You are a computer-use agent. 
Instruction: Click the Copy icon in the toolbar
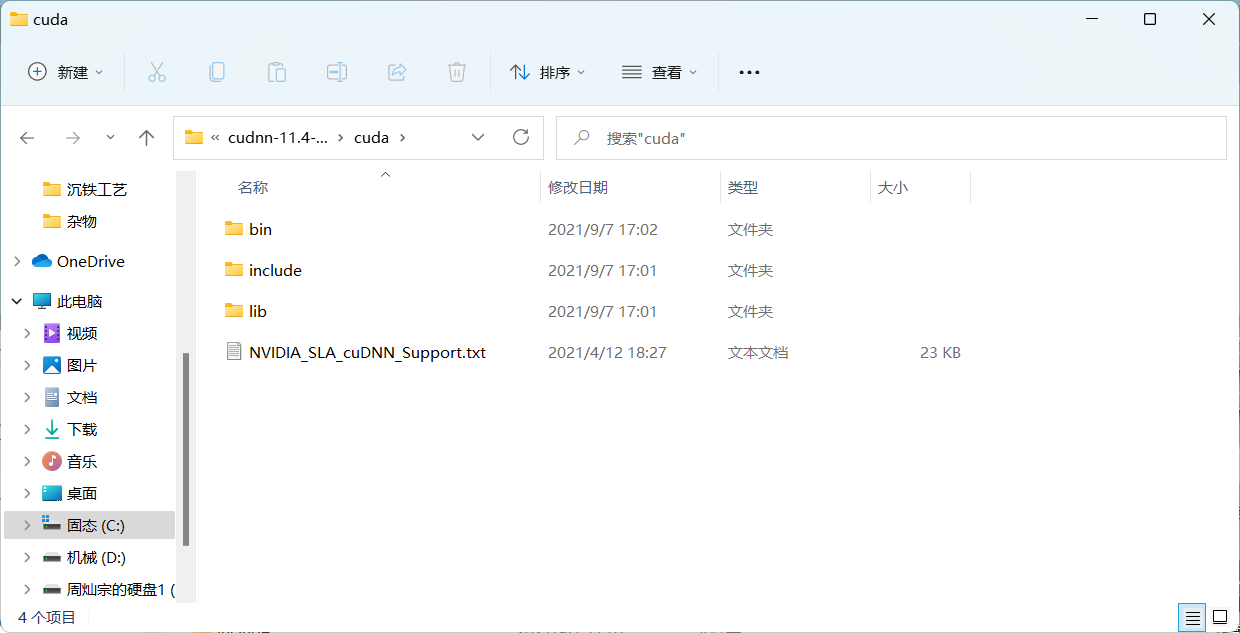point(216,71)
